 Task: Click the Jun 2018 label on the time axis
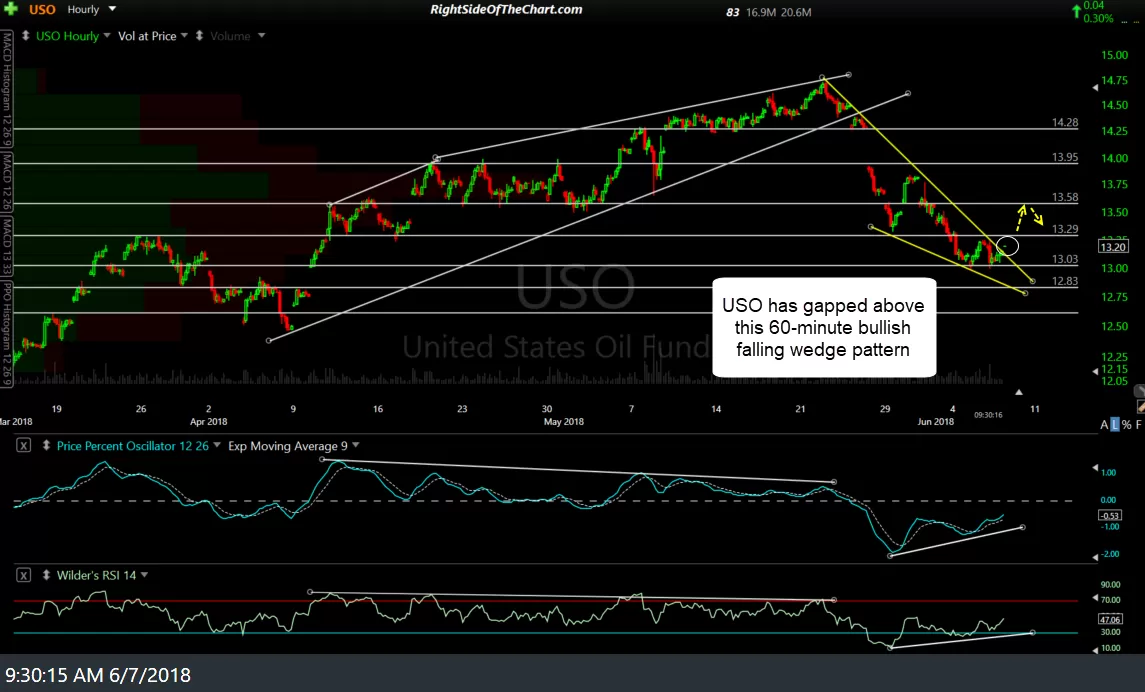935,421
